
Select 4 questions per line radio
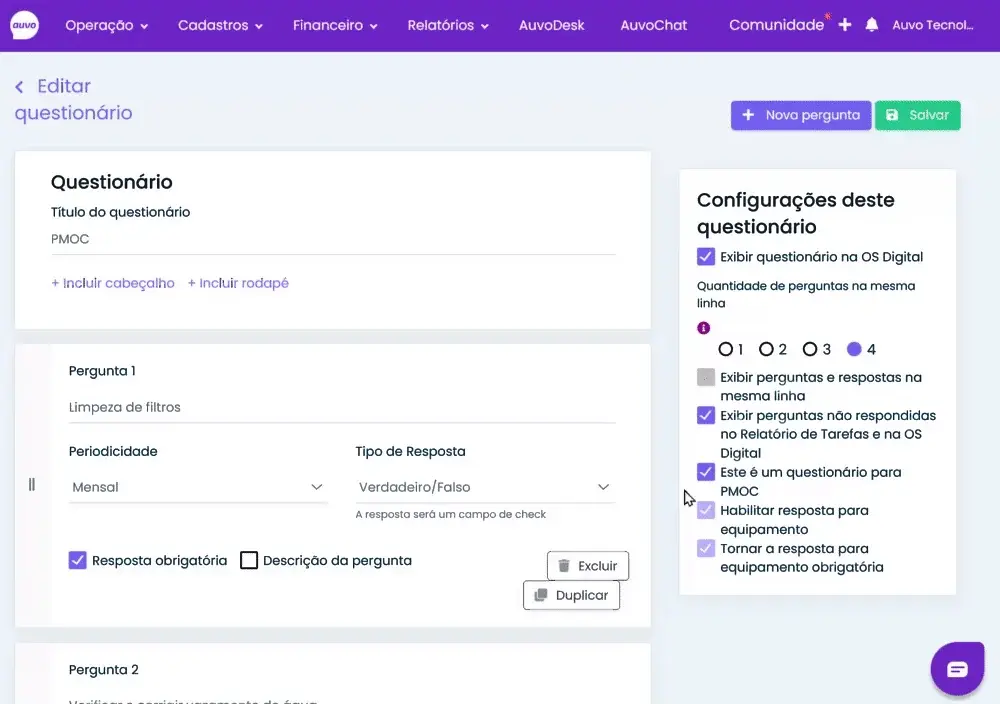tap(854, 349)
